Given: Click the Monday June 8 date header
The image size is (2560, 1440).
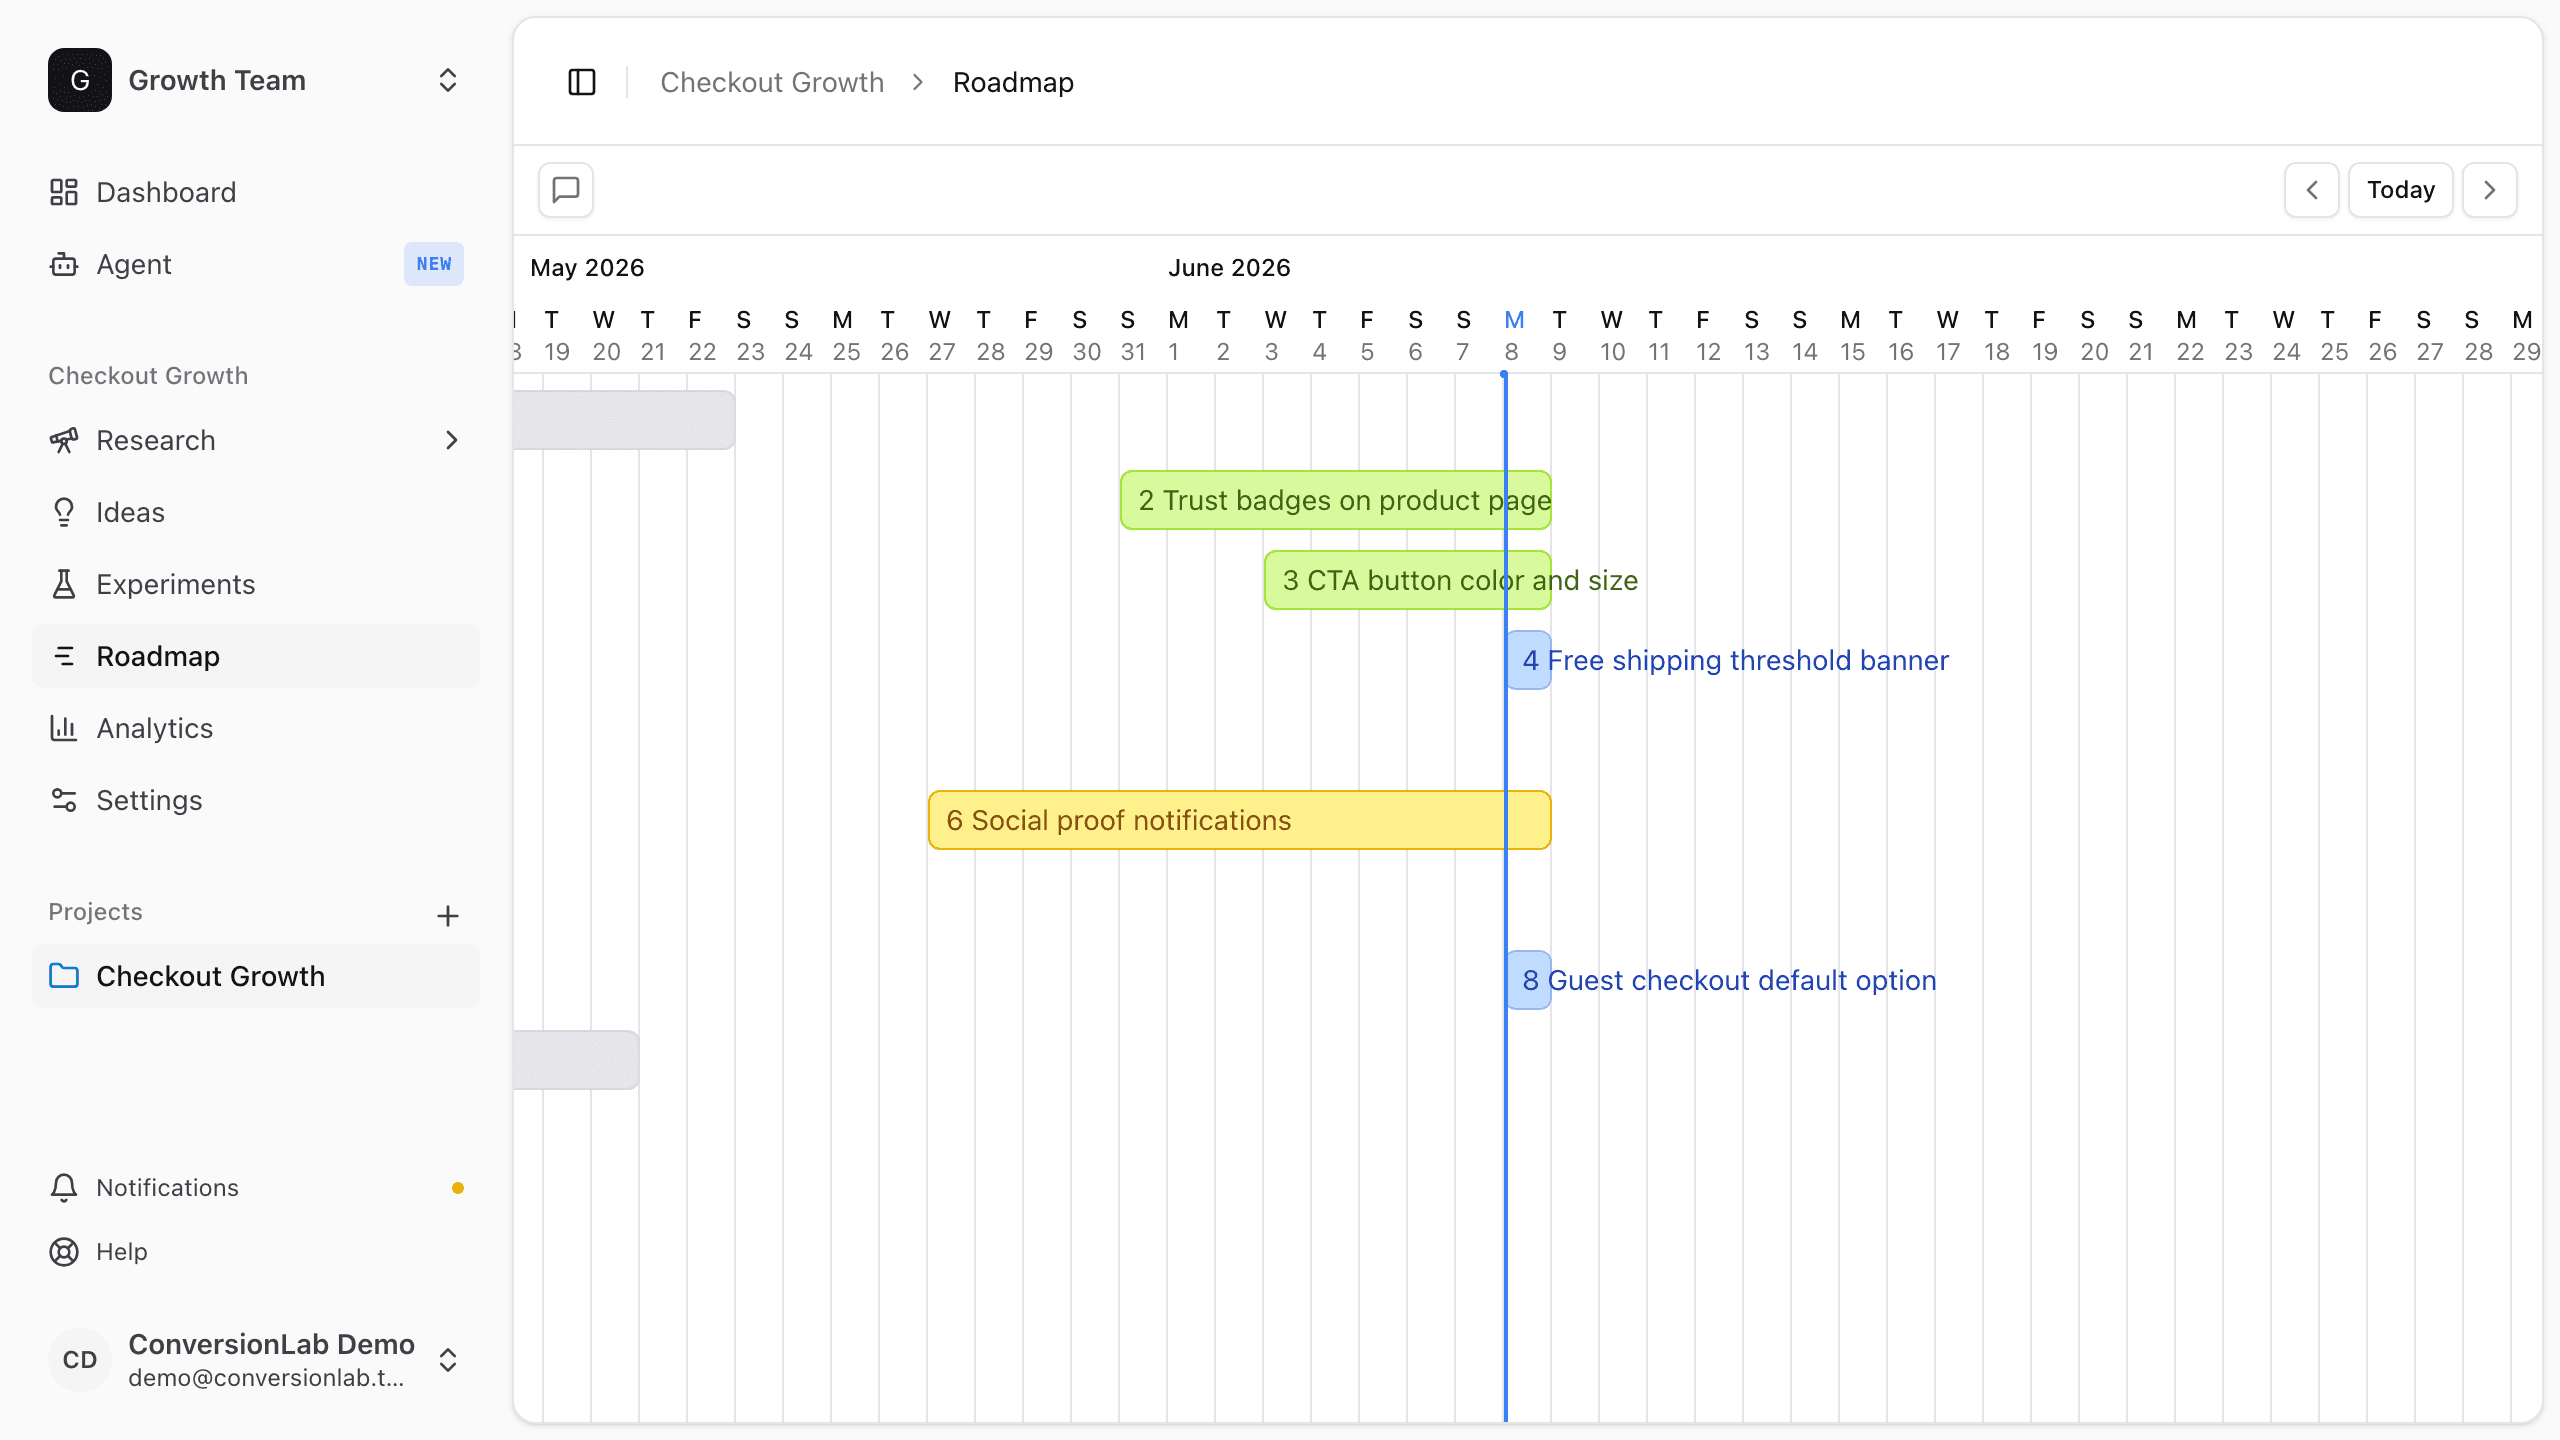Looking at the screenshot, I should coord(1513,335).
